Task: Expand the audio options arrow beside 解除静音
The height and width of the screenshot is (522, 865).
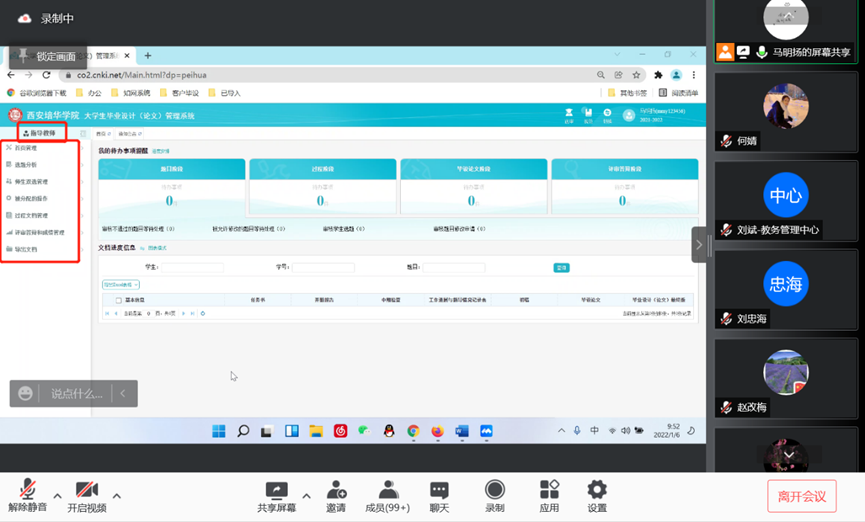Action: point(57,496)
